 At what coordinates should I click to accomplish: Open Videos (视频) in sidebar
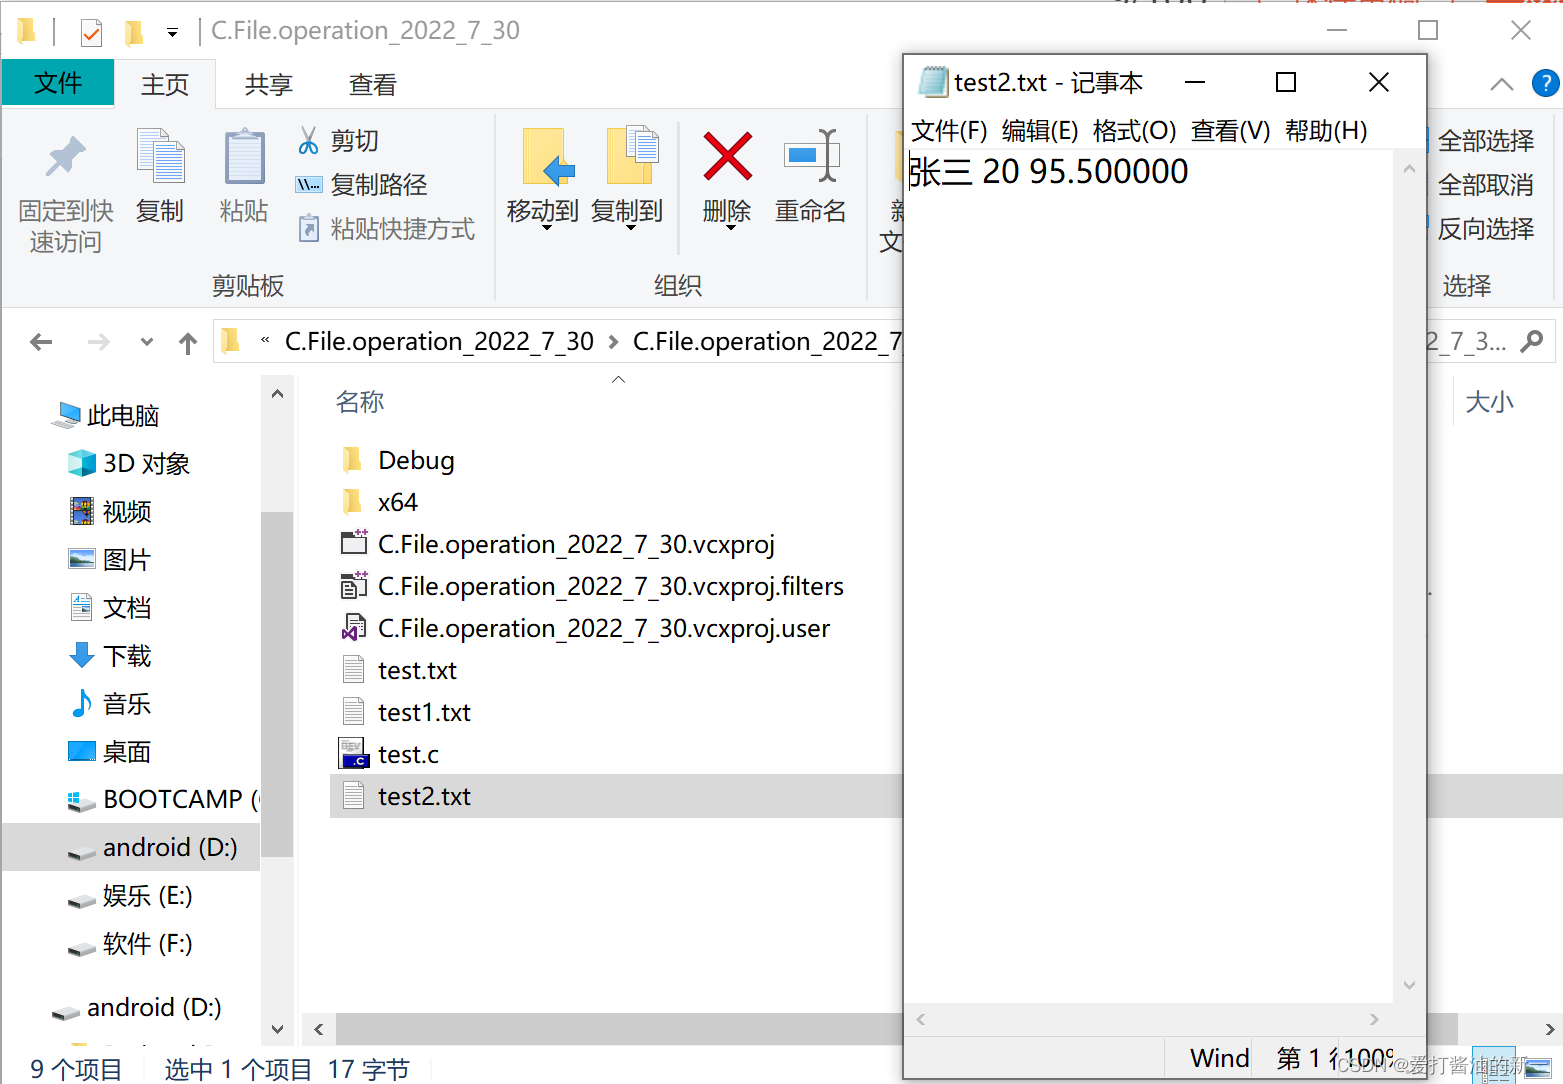(111, 511)
